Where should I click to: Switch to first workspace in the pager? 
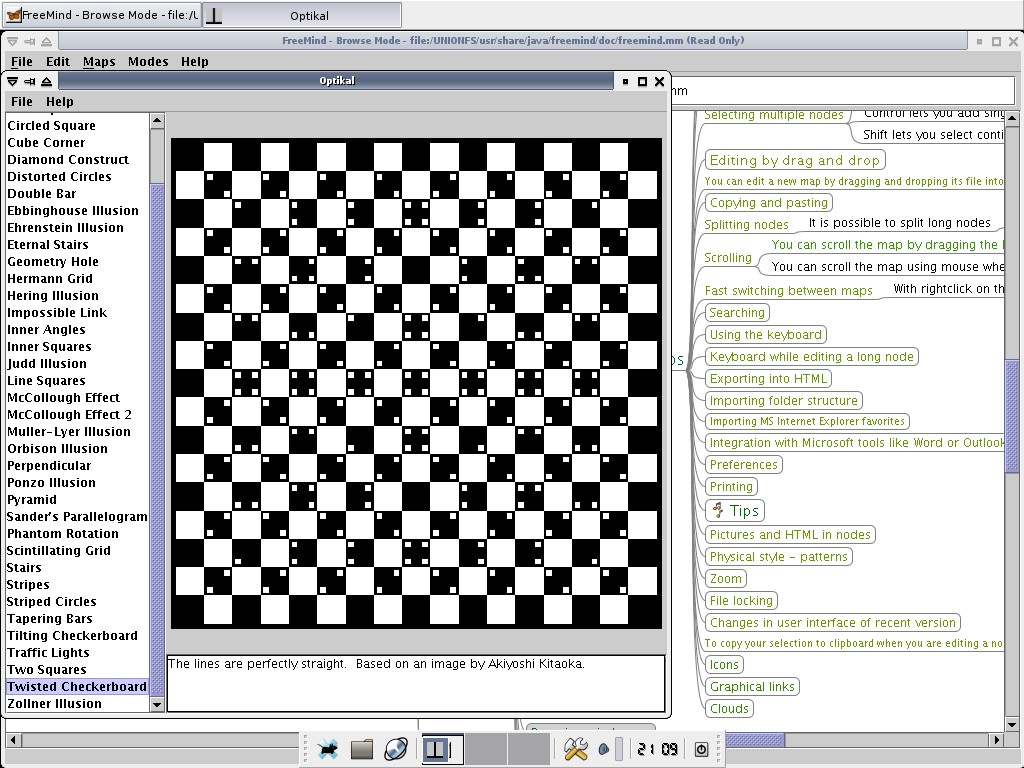point(443,748)
